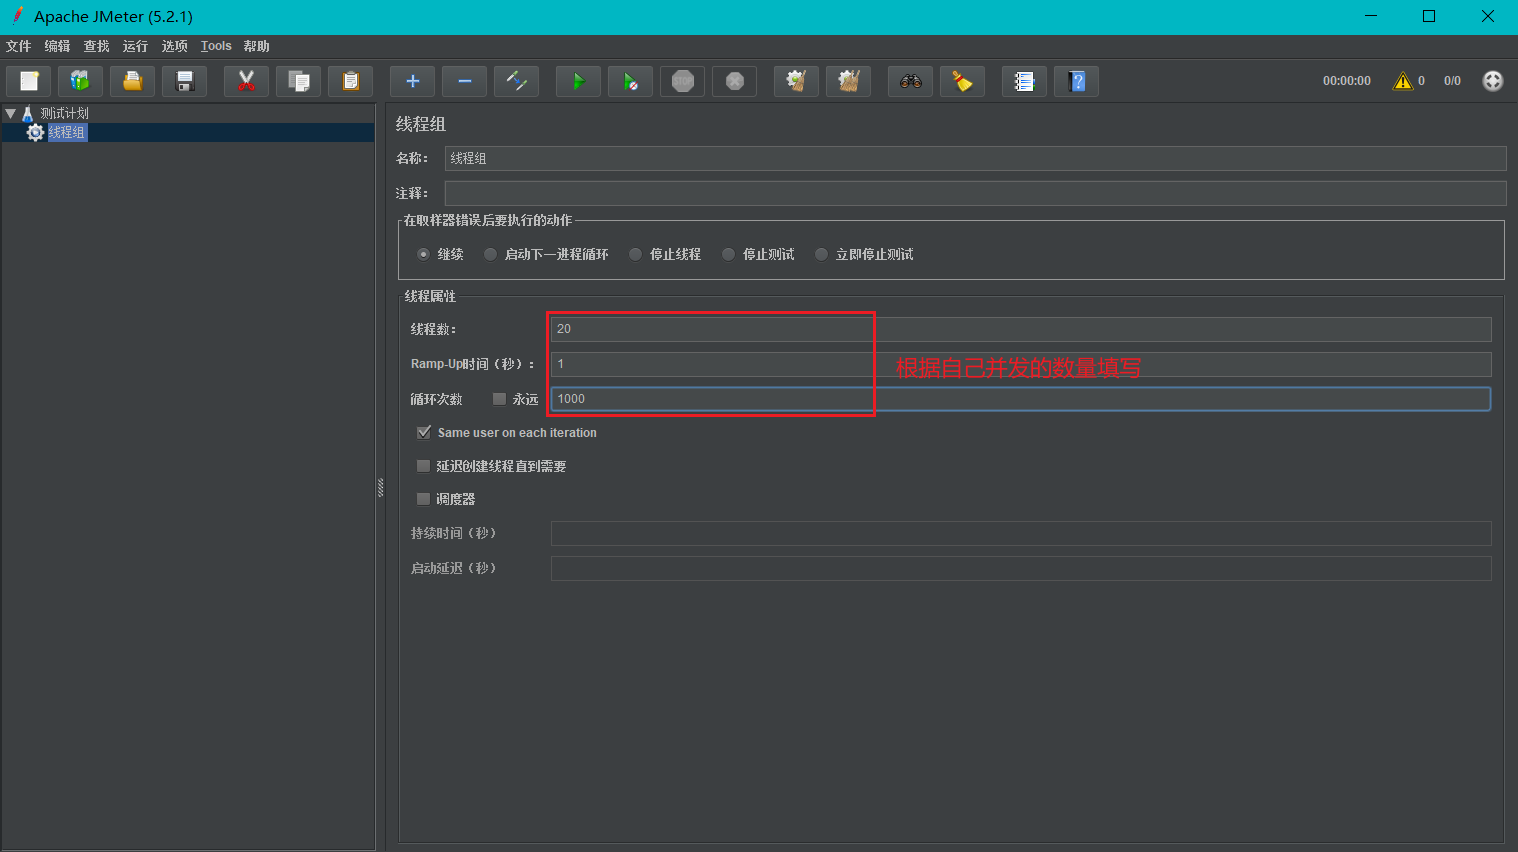Viewport: 1518px width, 852px height.
Task: Click the Ramp-Up时间 field
Action: click(x=1021, y=364)
